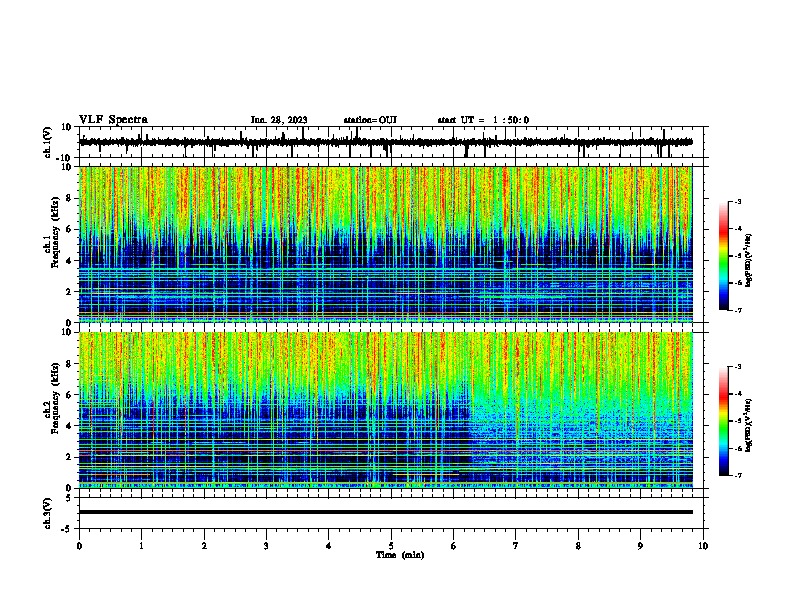The image size is (792, 612).
Task: Click the thick black ch.3 trace line
Action: [x=386, y=512]
